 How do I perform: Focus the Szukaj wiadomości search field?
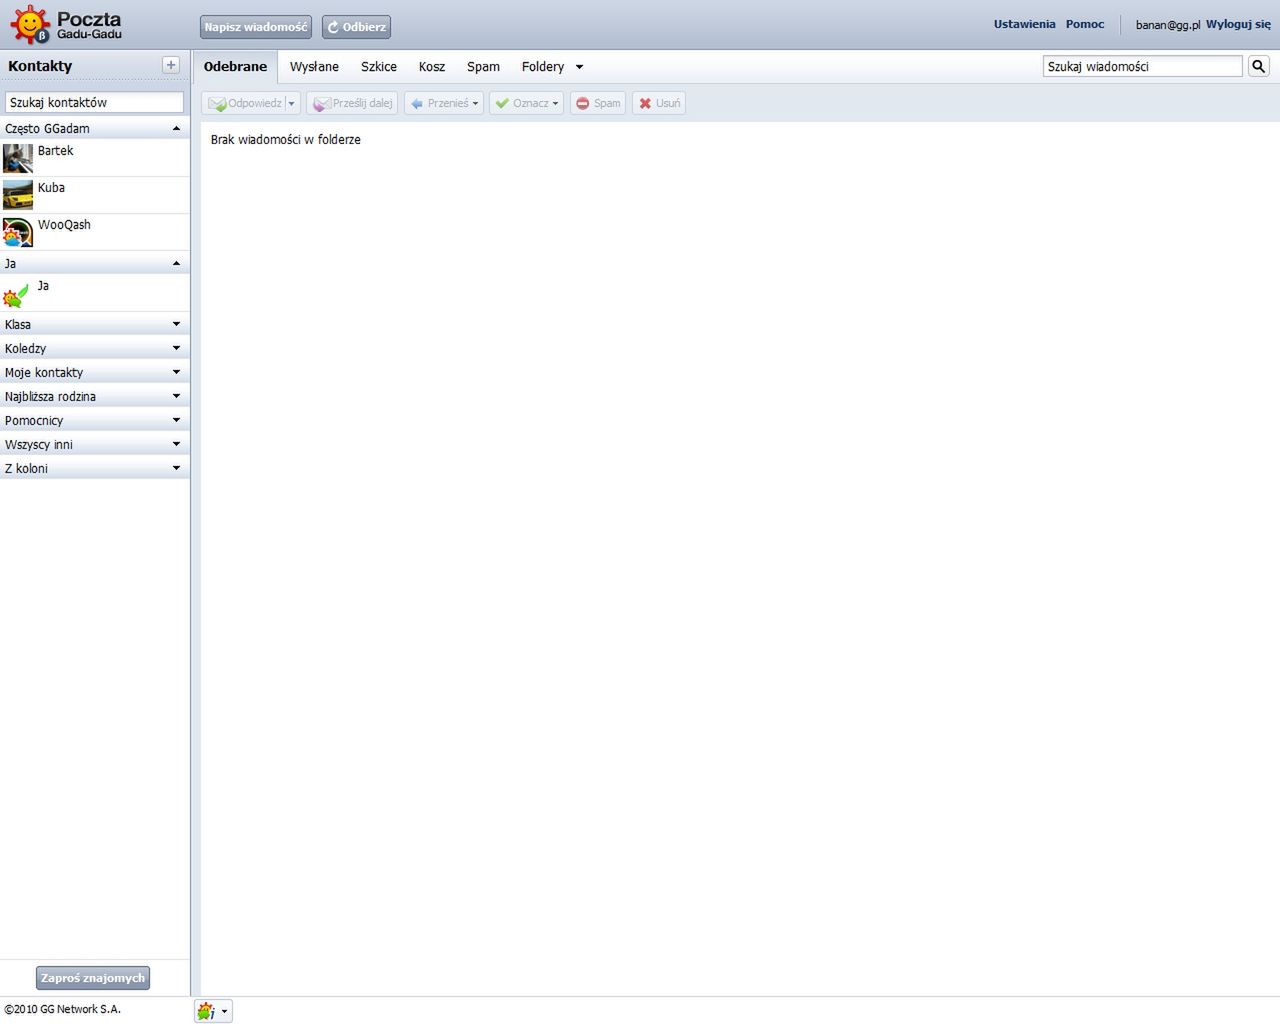click(1142, 66)
